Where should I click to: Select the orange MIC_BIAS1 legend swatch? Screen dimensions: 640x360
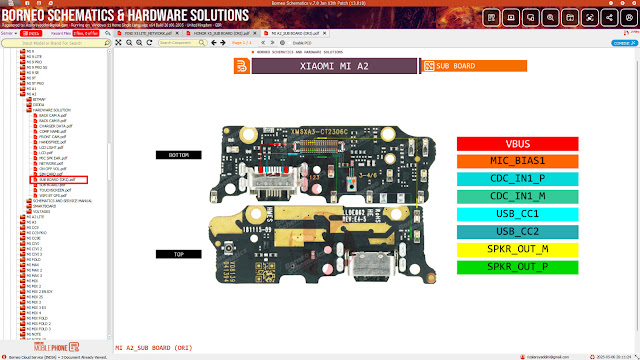pyautogui.click(x=518, y=161)
